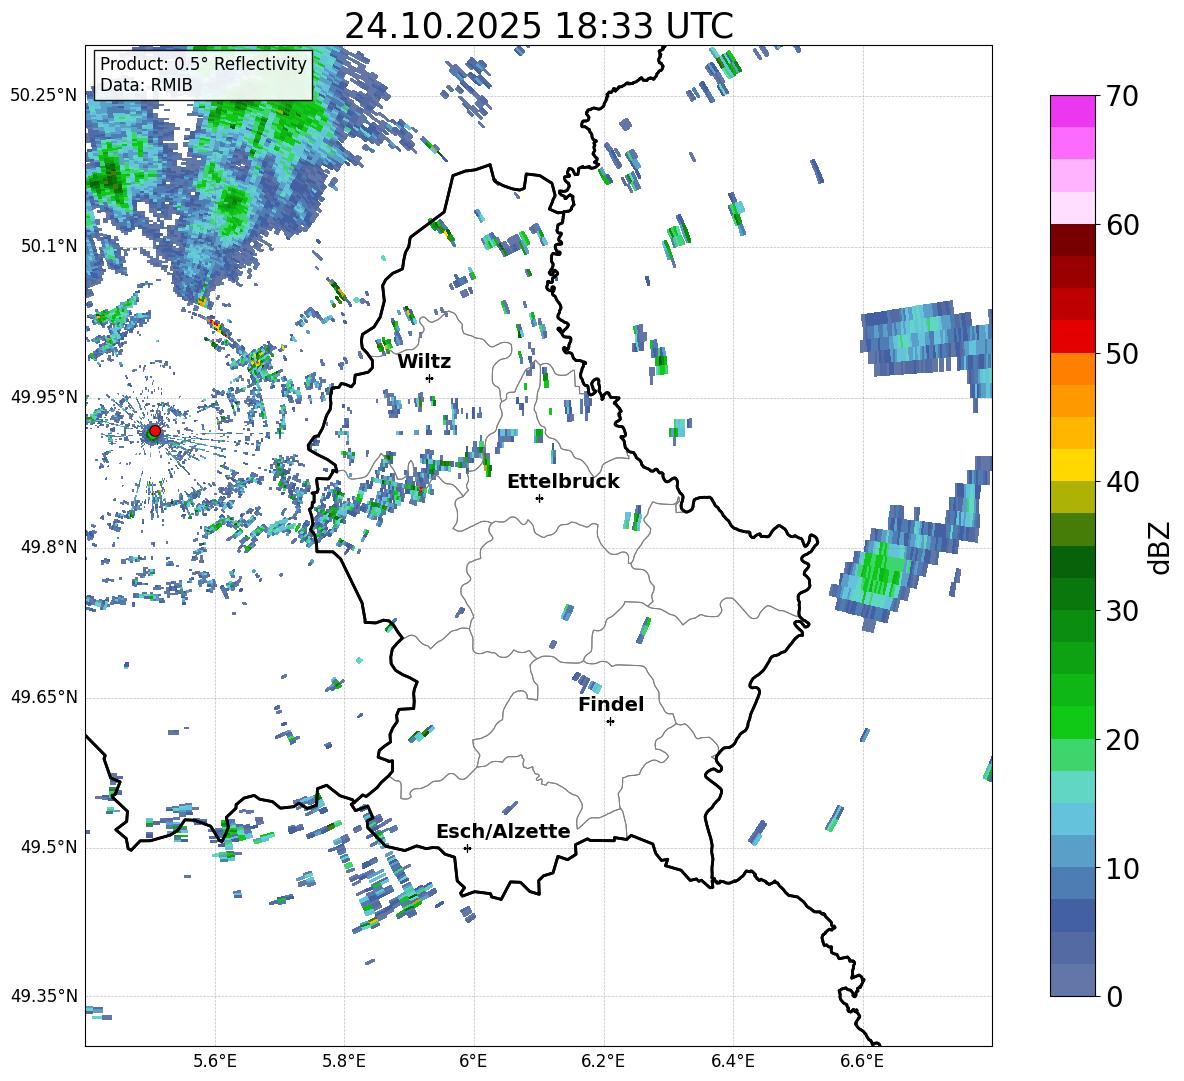Screen dimensions: 1184x1081
Task: Click the 50 tick on colorbar
Action: [x=1121, y=353]
